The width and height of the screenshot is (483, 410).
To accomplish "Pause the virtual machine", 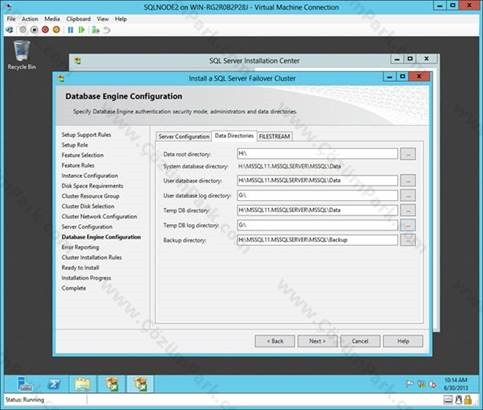I will (70, 30).
